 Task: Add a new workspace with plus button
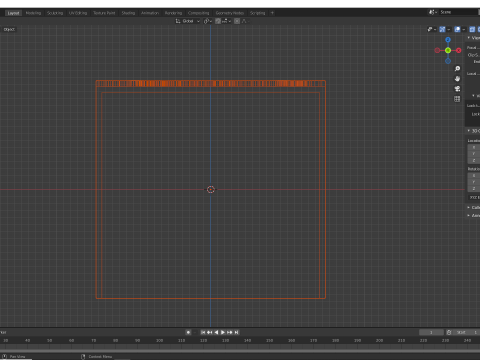tap(272, 13)
